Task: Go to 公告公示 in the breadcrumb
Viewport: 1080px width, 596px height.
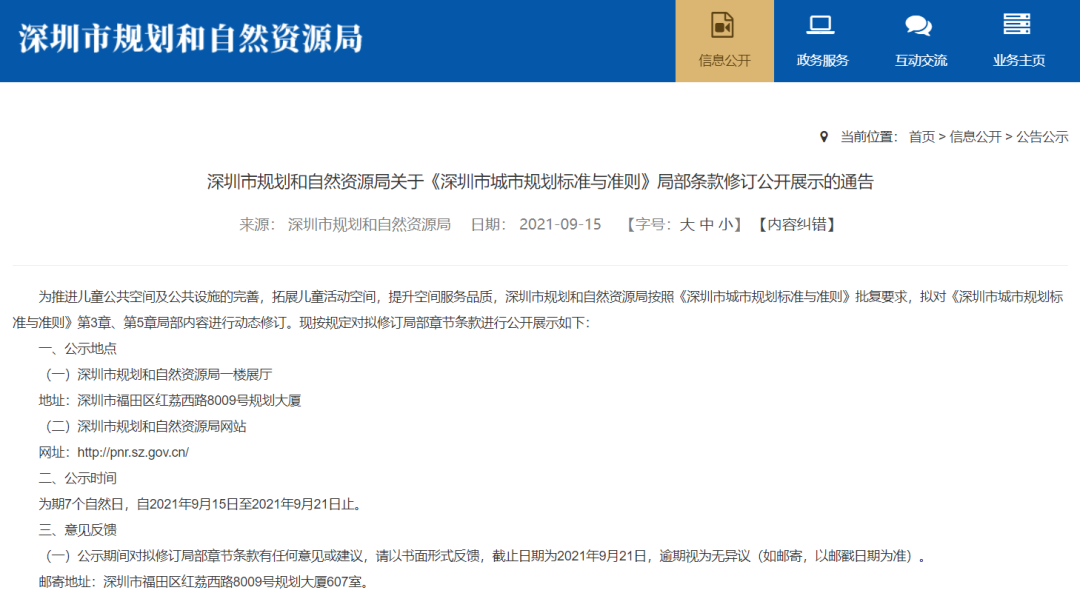Action: (1042, 137)
